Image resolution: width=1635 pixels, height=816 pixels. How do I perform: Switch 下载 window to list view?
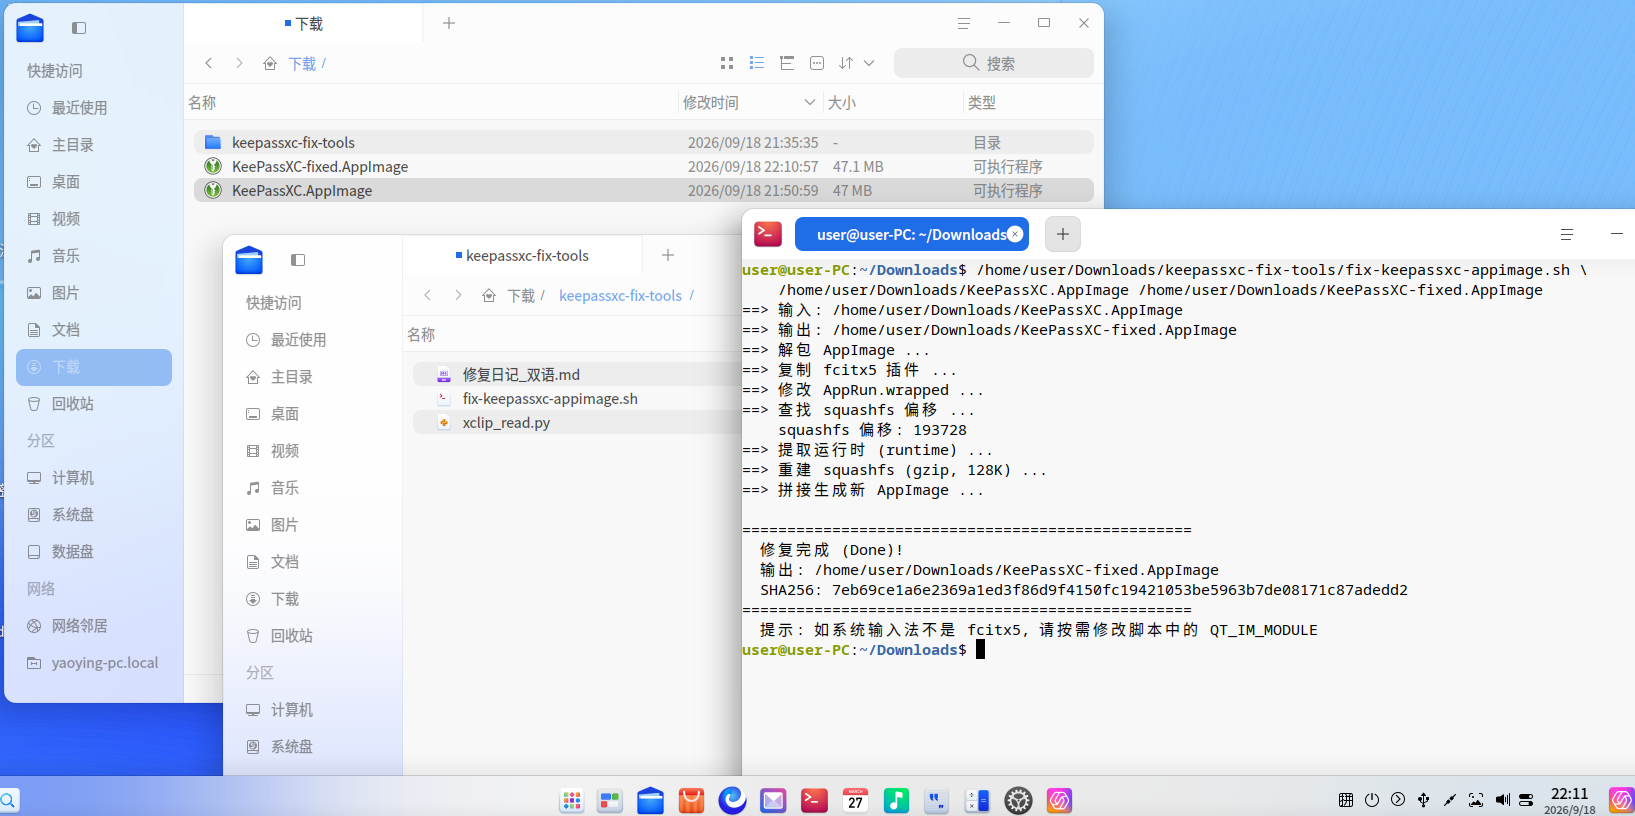[x=757, y=63]
